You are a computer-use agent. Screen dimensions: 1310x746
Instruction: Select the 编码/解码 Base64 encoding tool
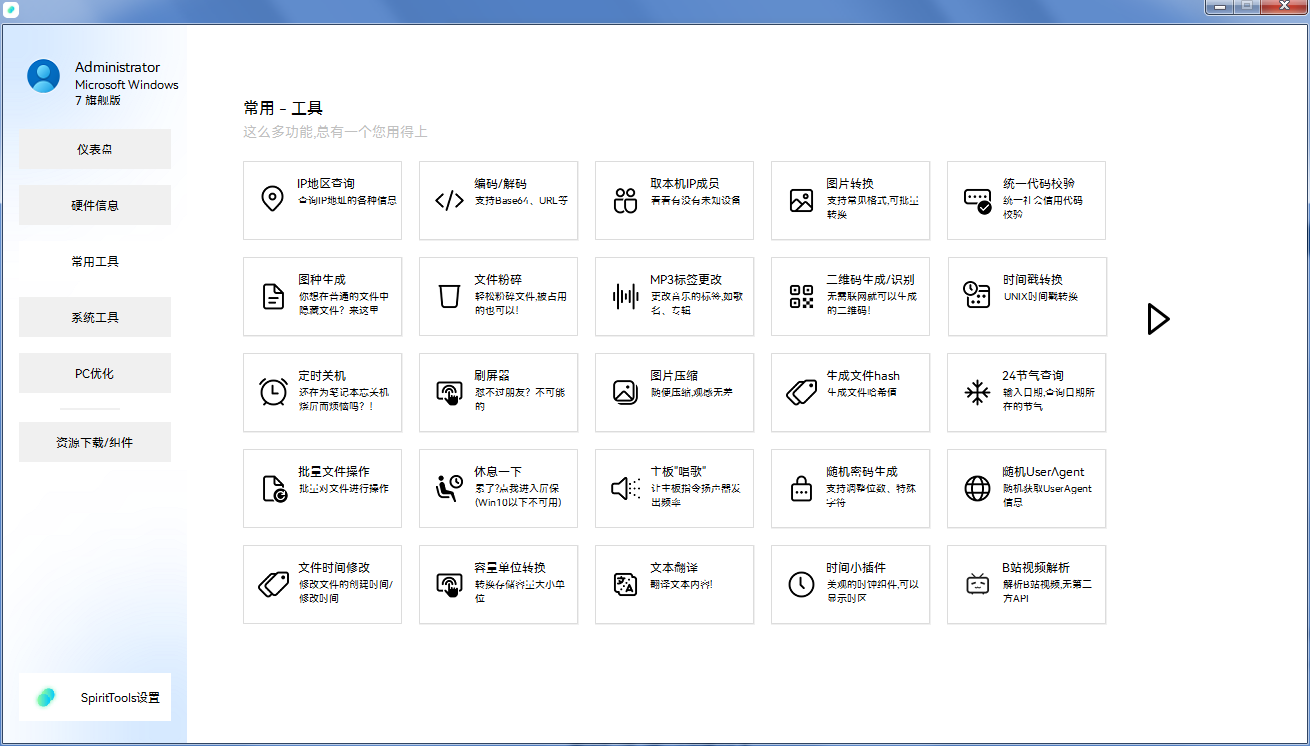click(498, 200)
